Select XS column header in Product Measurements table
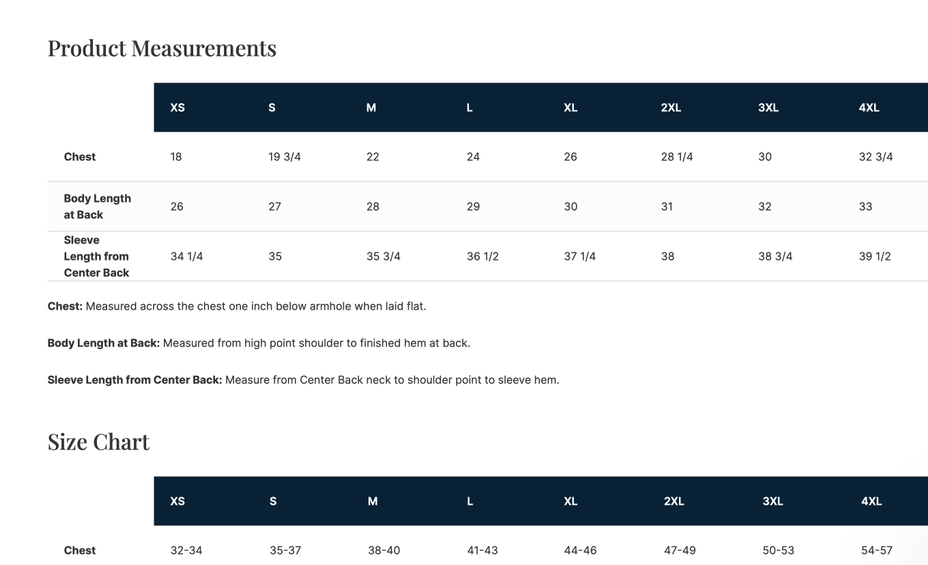The image size is (928, 565). click(177, 108)
